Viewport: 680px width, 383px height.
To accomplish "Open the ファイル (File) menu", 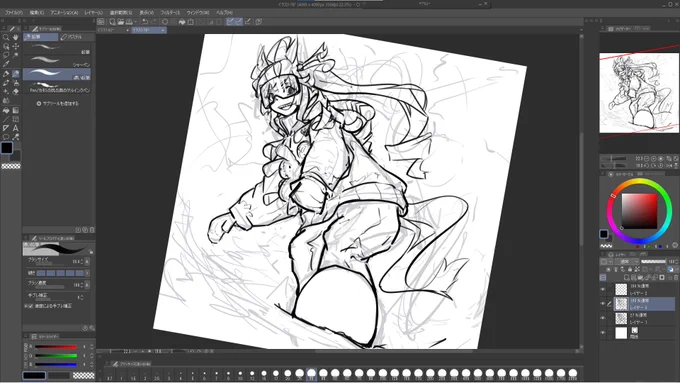I will click(14, 13).
